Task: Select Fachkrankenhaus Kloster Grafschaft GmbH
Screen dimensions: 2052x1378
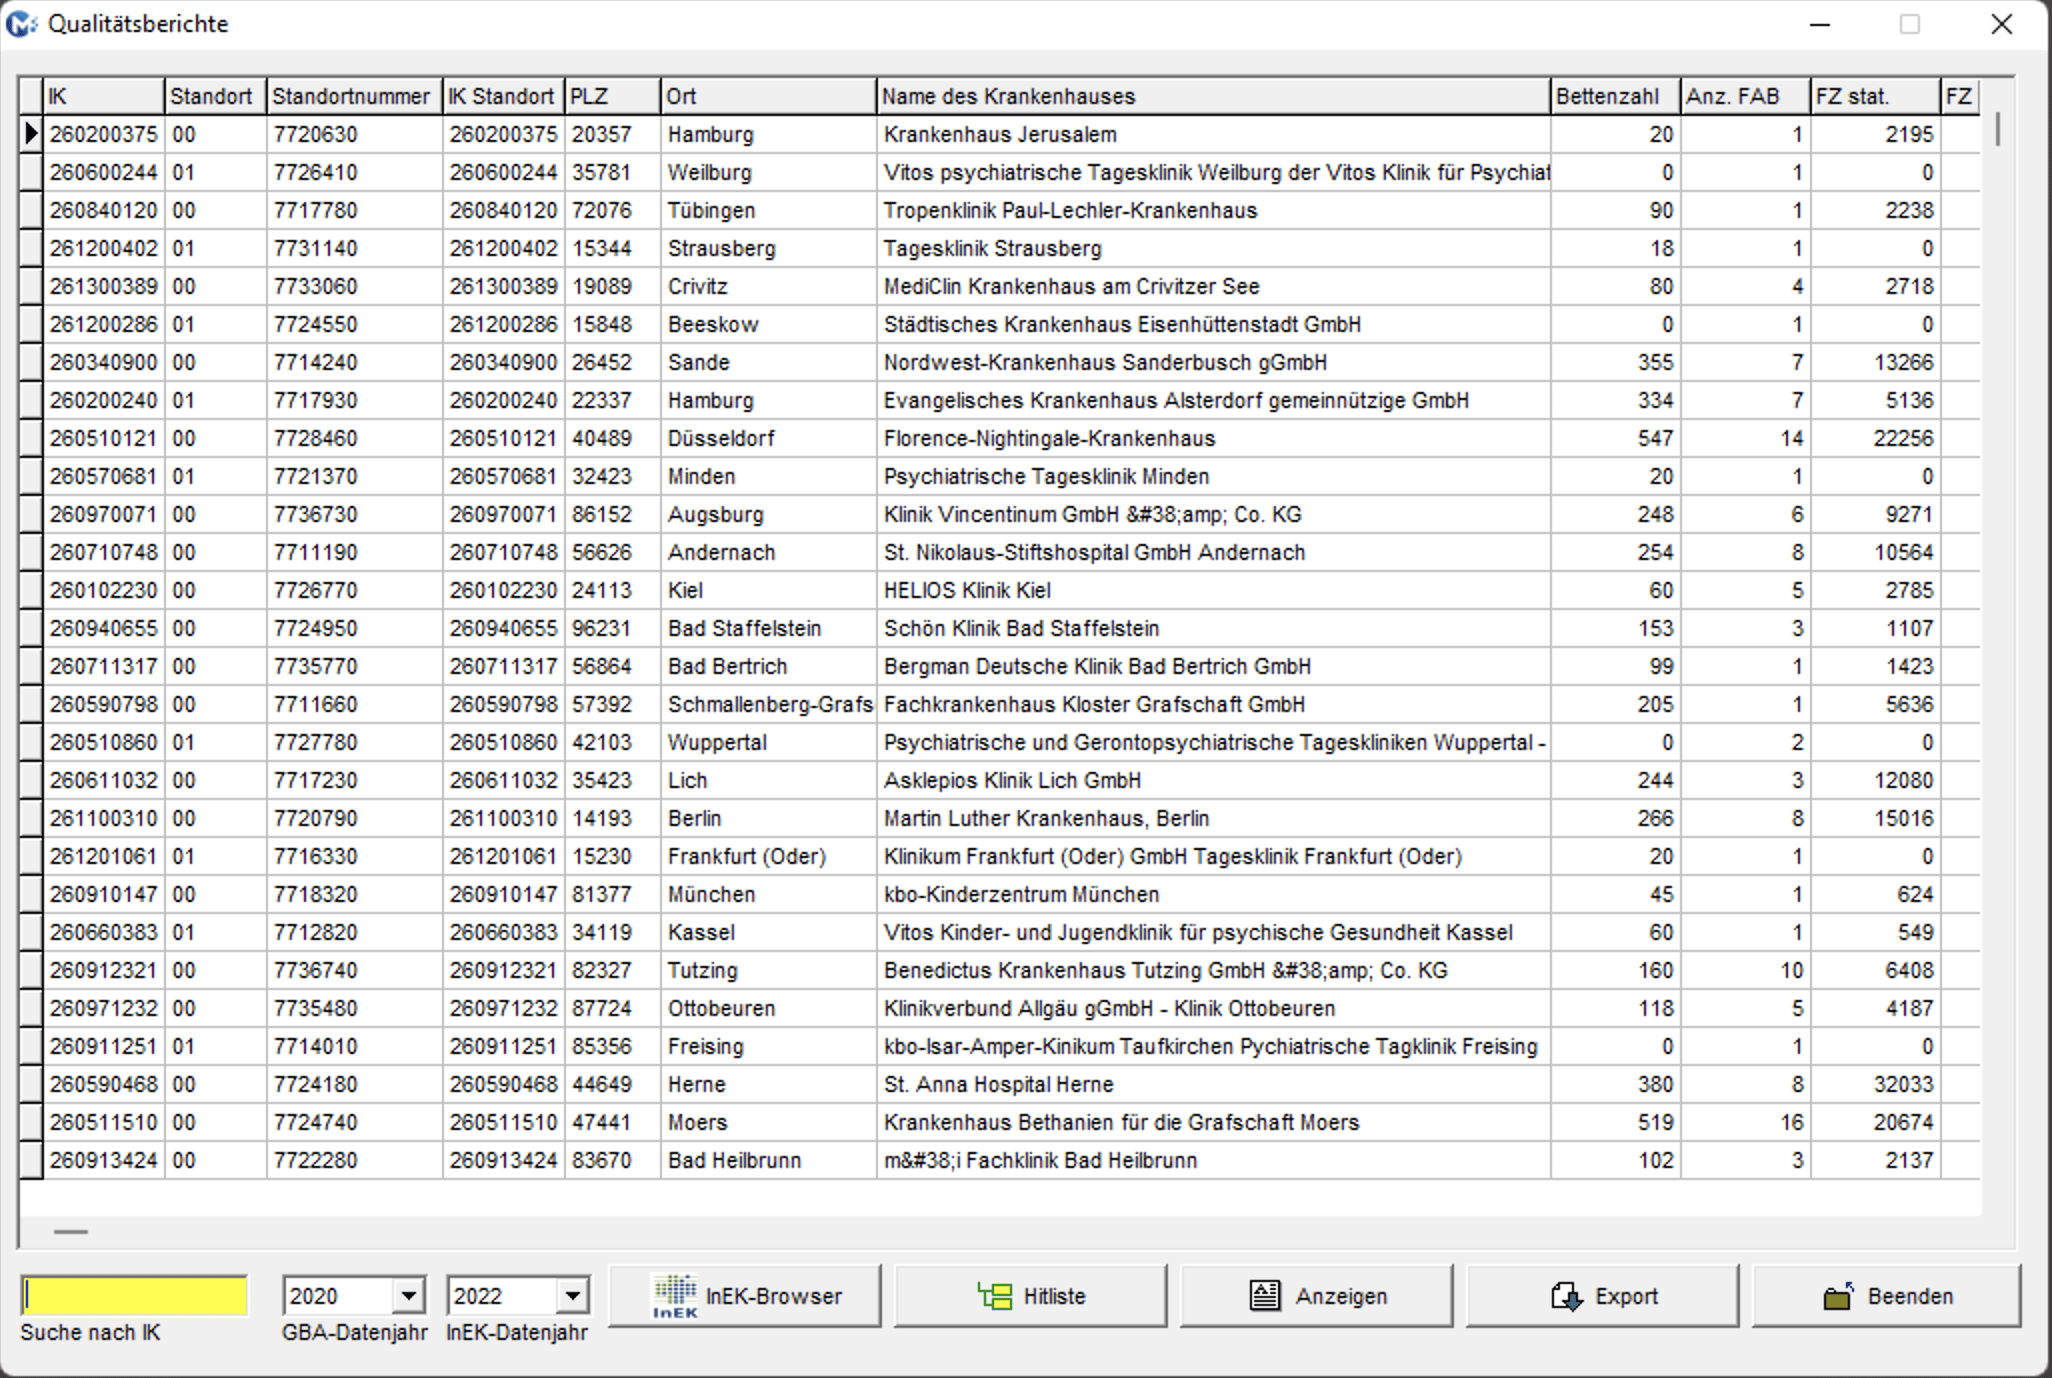Action: 1214,704
